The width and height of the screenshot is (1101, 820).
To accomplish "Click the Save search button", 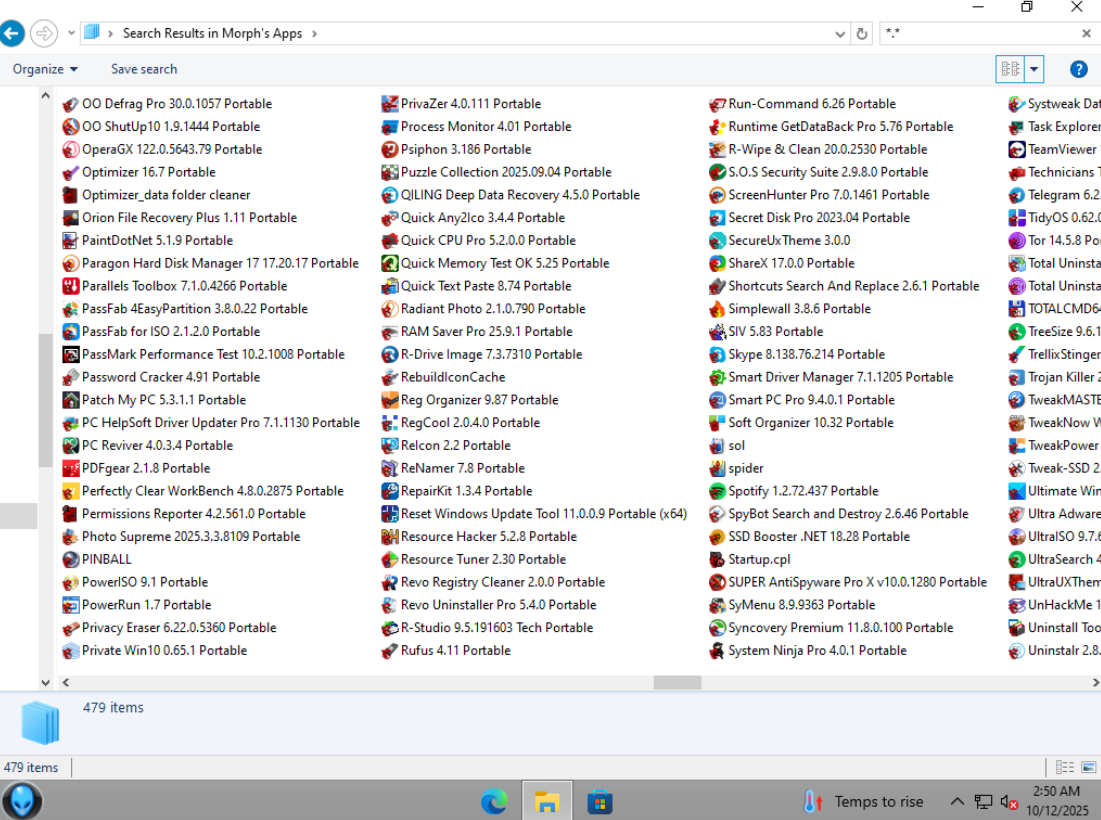I will coord(144,69).
